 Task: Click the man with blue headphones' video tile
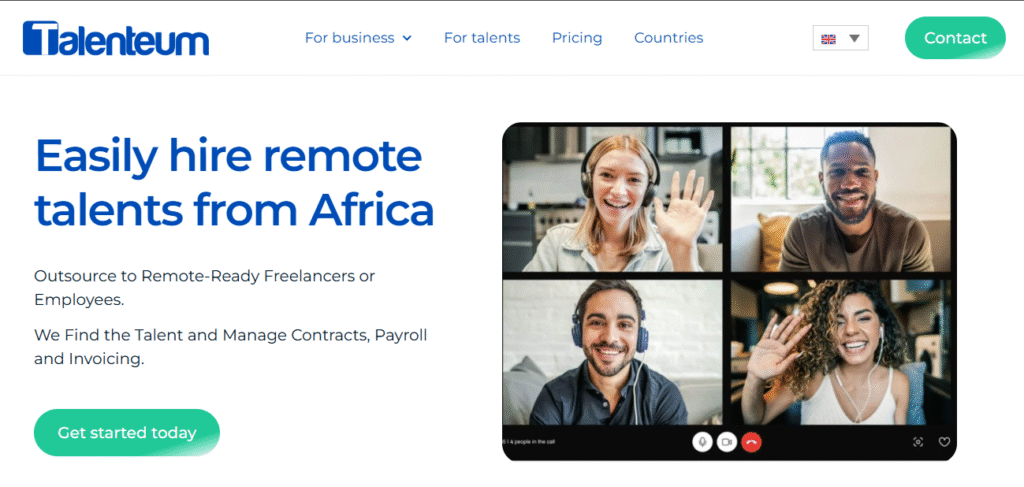(x=613, y=353)
